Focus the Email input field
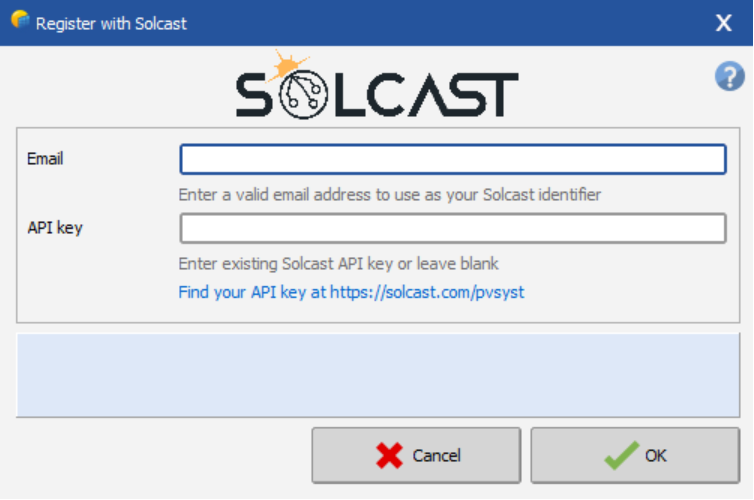The image size is (754, 500). [x=452, y=159]
